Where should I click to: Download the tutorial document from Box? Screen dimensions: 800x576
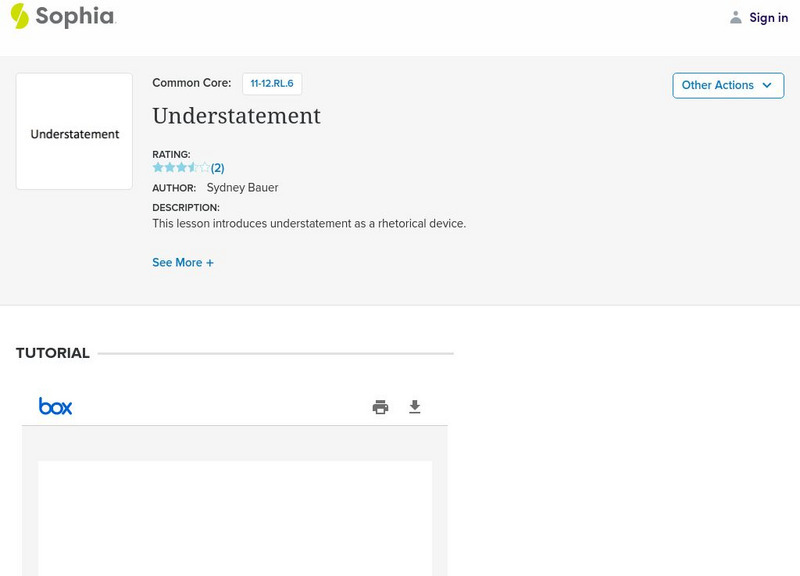tap(415, 407)
